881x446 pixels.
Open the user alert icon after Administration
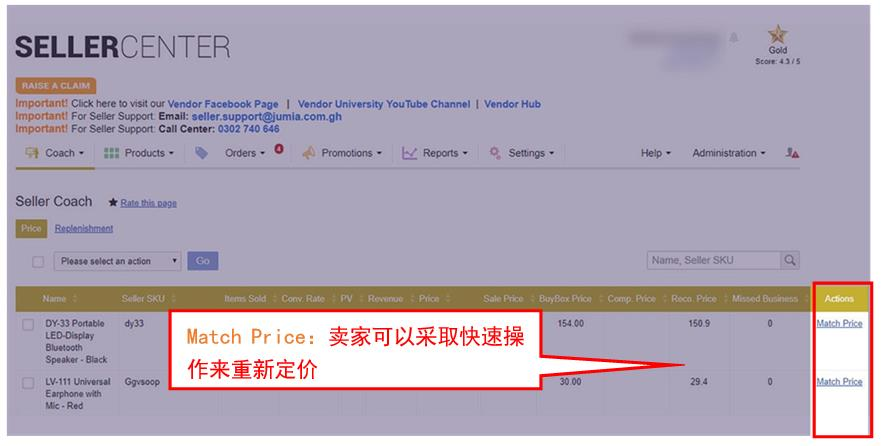[792, 153]
